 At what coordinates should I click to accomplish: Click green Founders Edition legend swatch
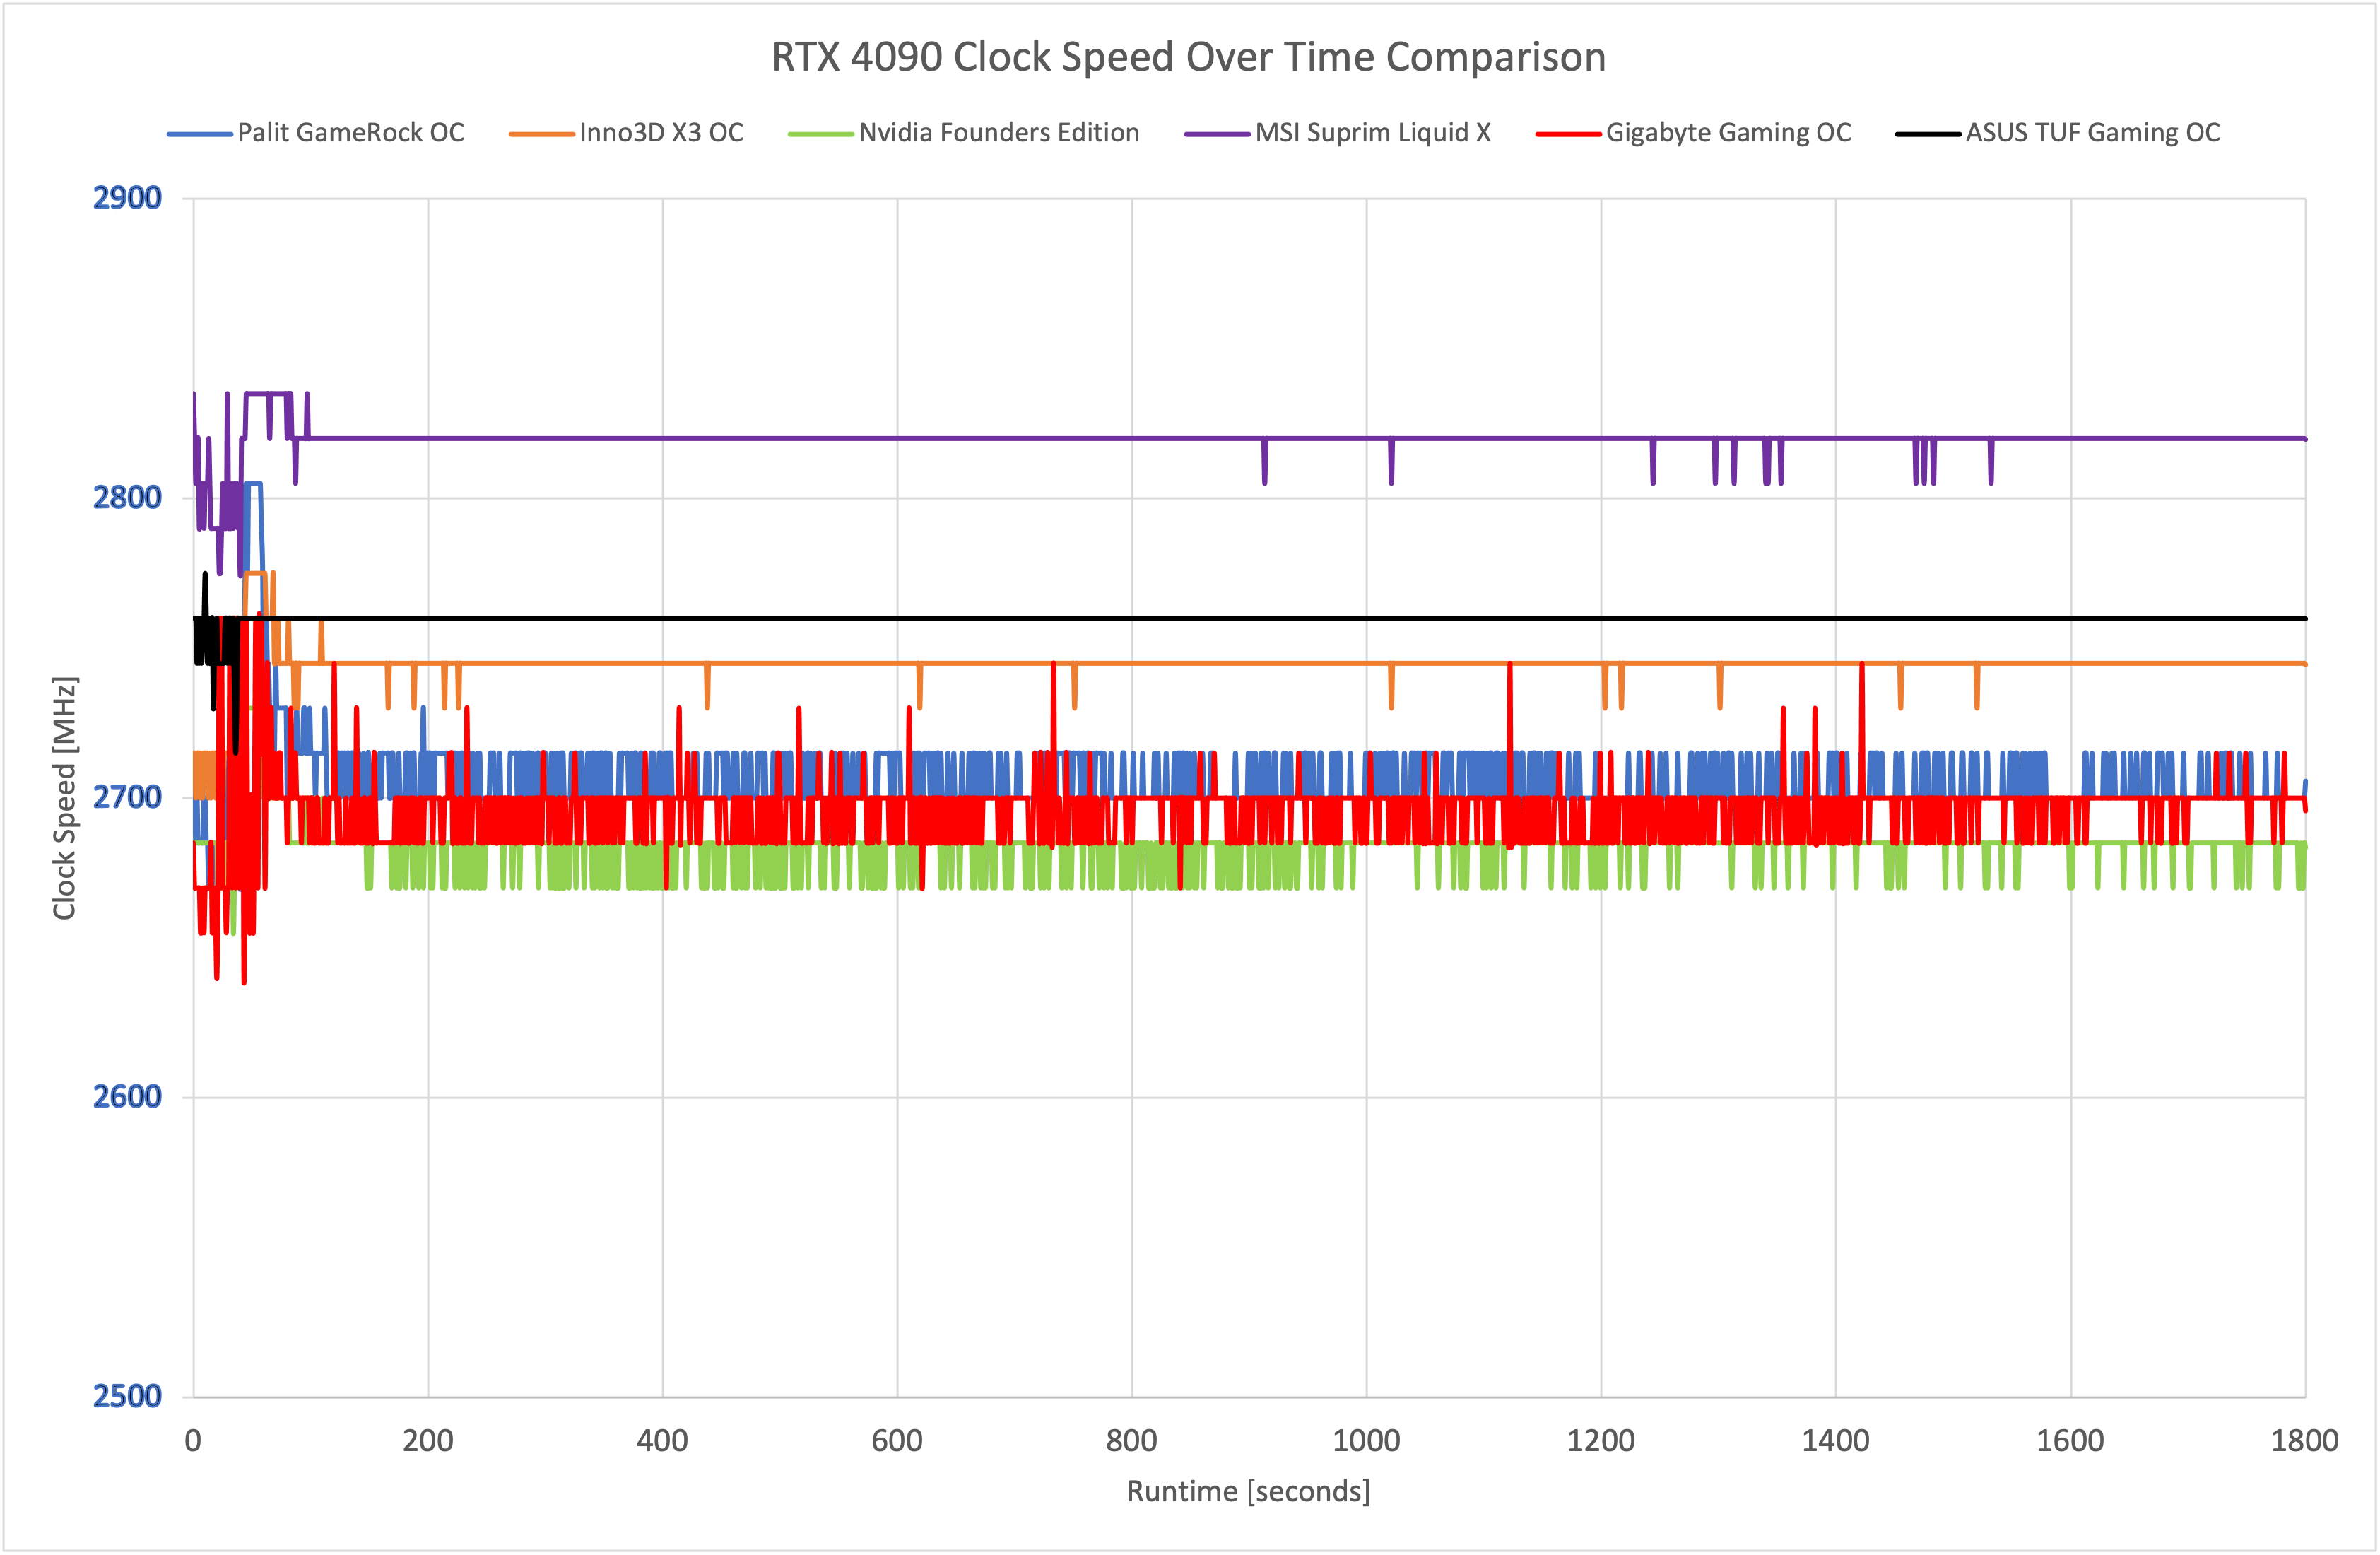click(x=820, y=134)
